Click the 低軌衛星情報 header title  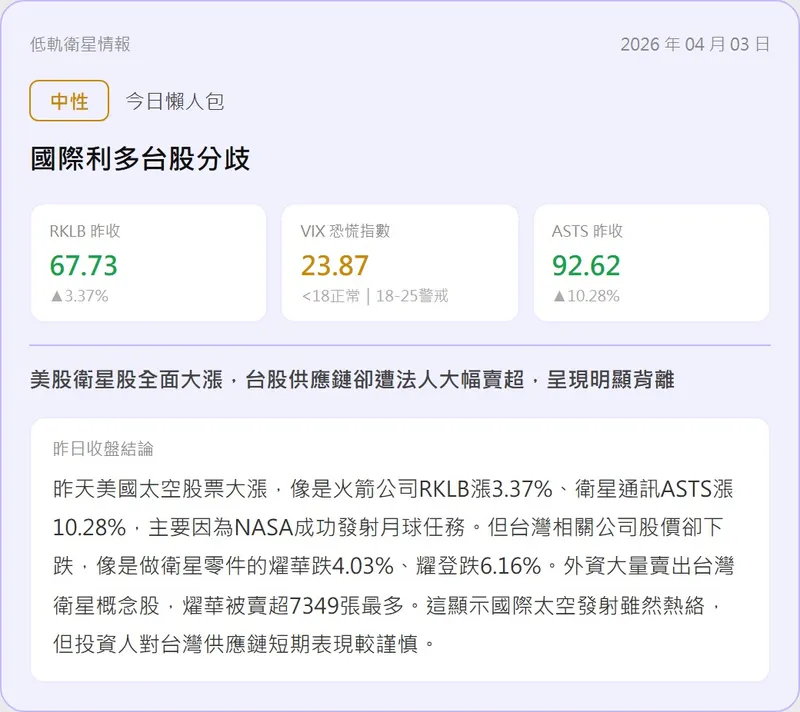(x=80, y=44)
